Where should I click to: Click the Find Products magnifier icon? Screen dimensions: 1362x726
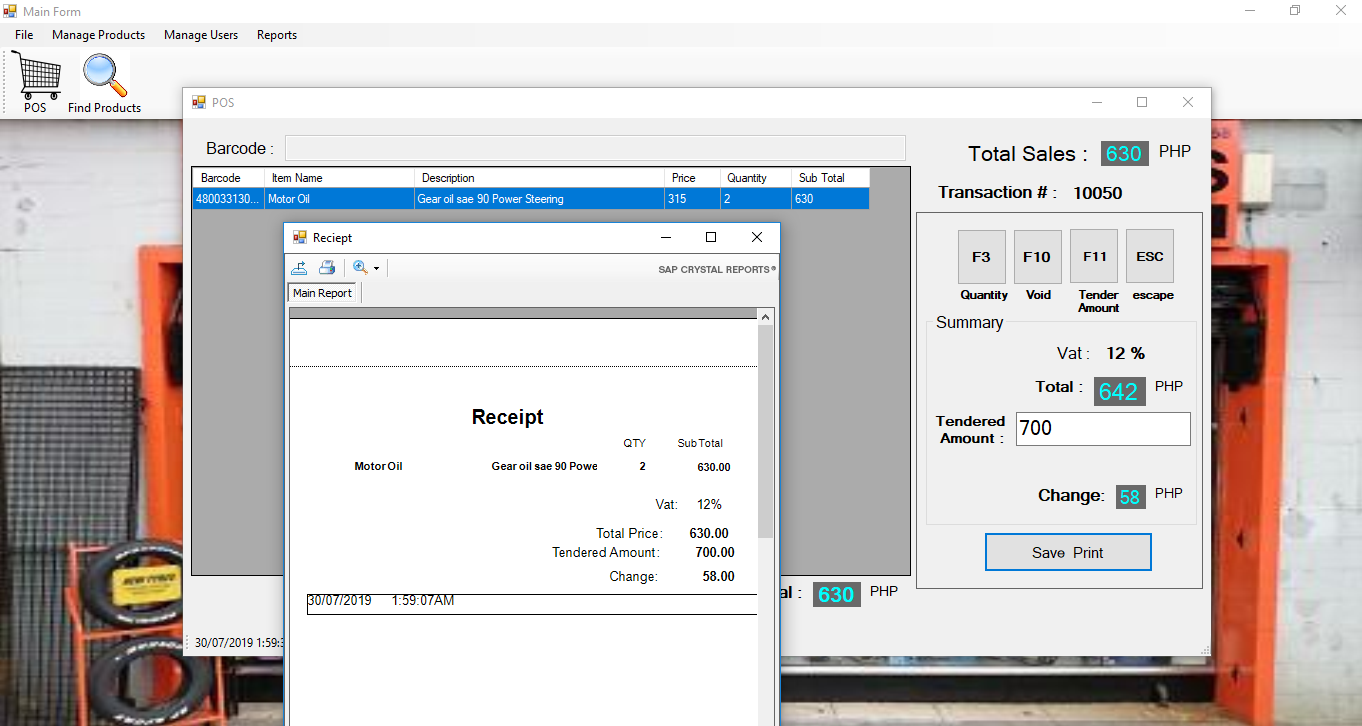coord(104,75)
